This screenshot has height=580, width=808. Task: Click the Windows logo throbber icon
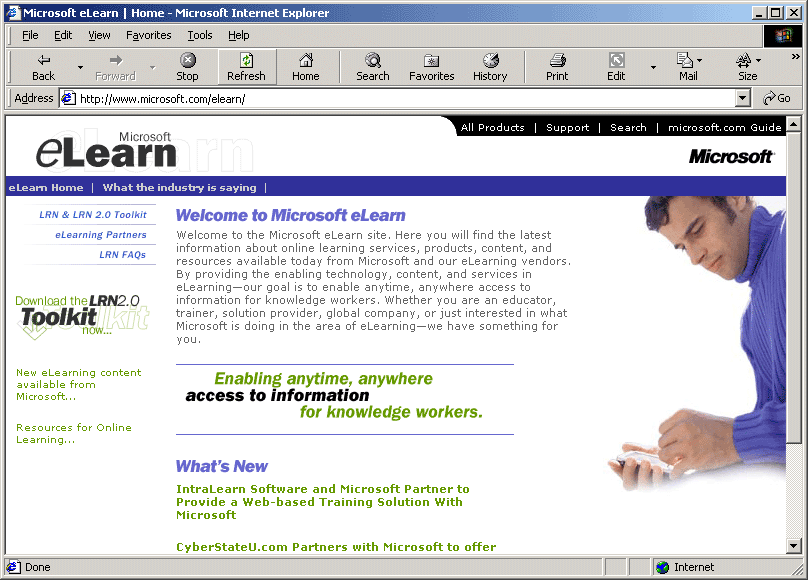783,35
